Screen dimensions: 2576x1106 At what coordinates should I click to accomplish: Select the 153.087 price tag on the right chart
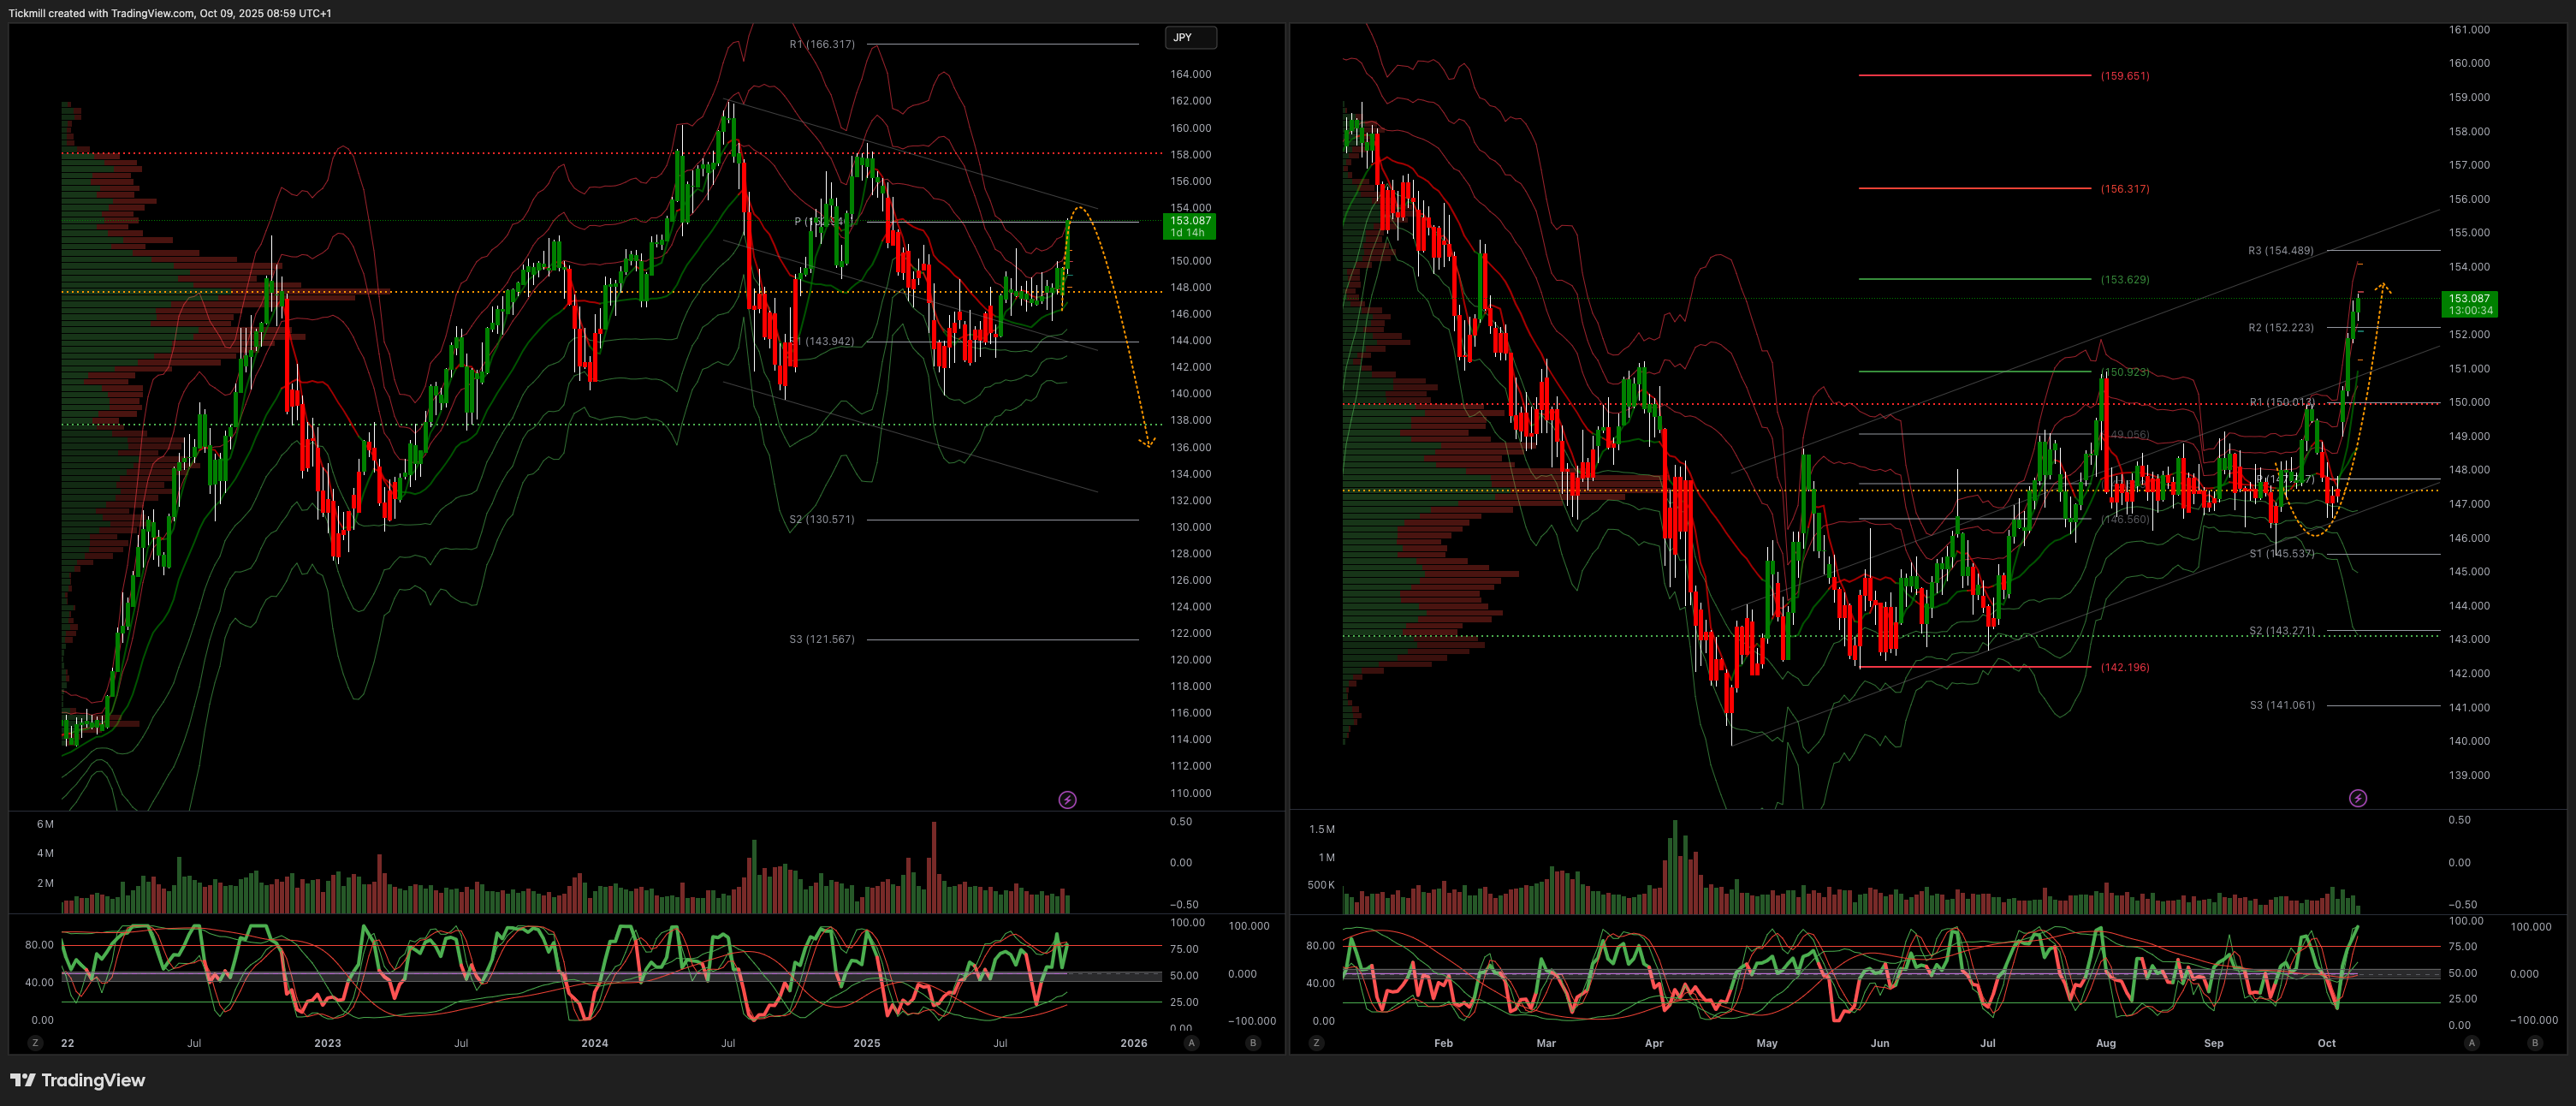[x=2468, y=304]
